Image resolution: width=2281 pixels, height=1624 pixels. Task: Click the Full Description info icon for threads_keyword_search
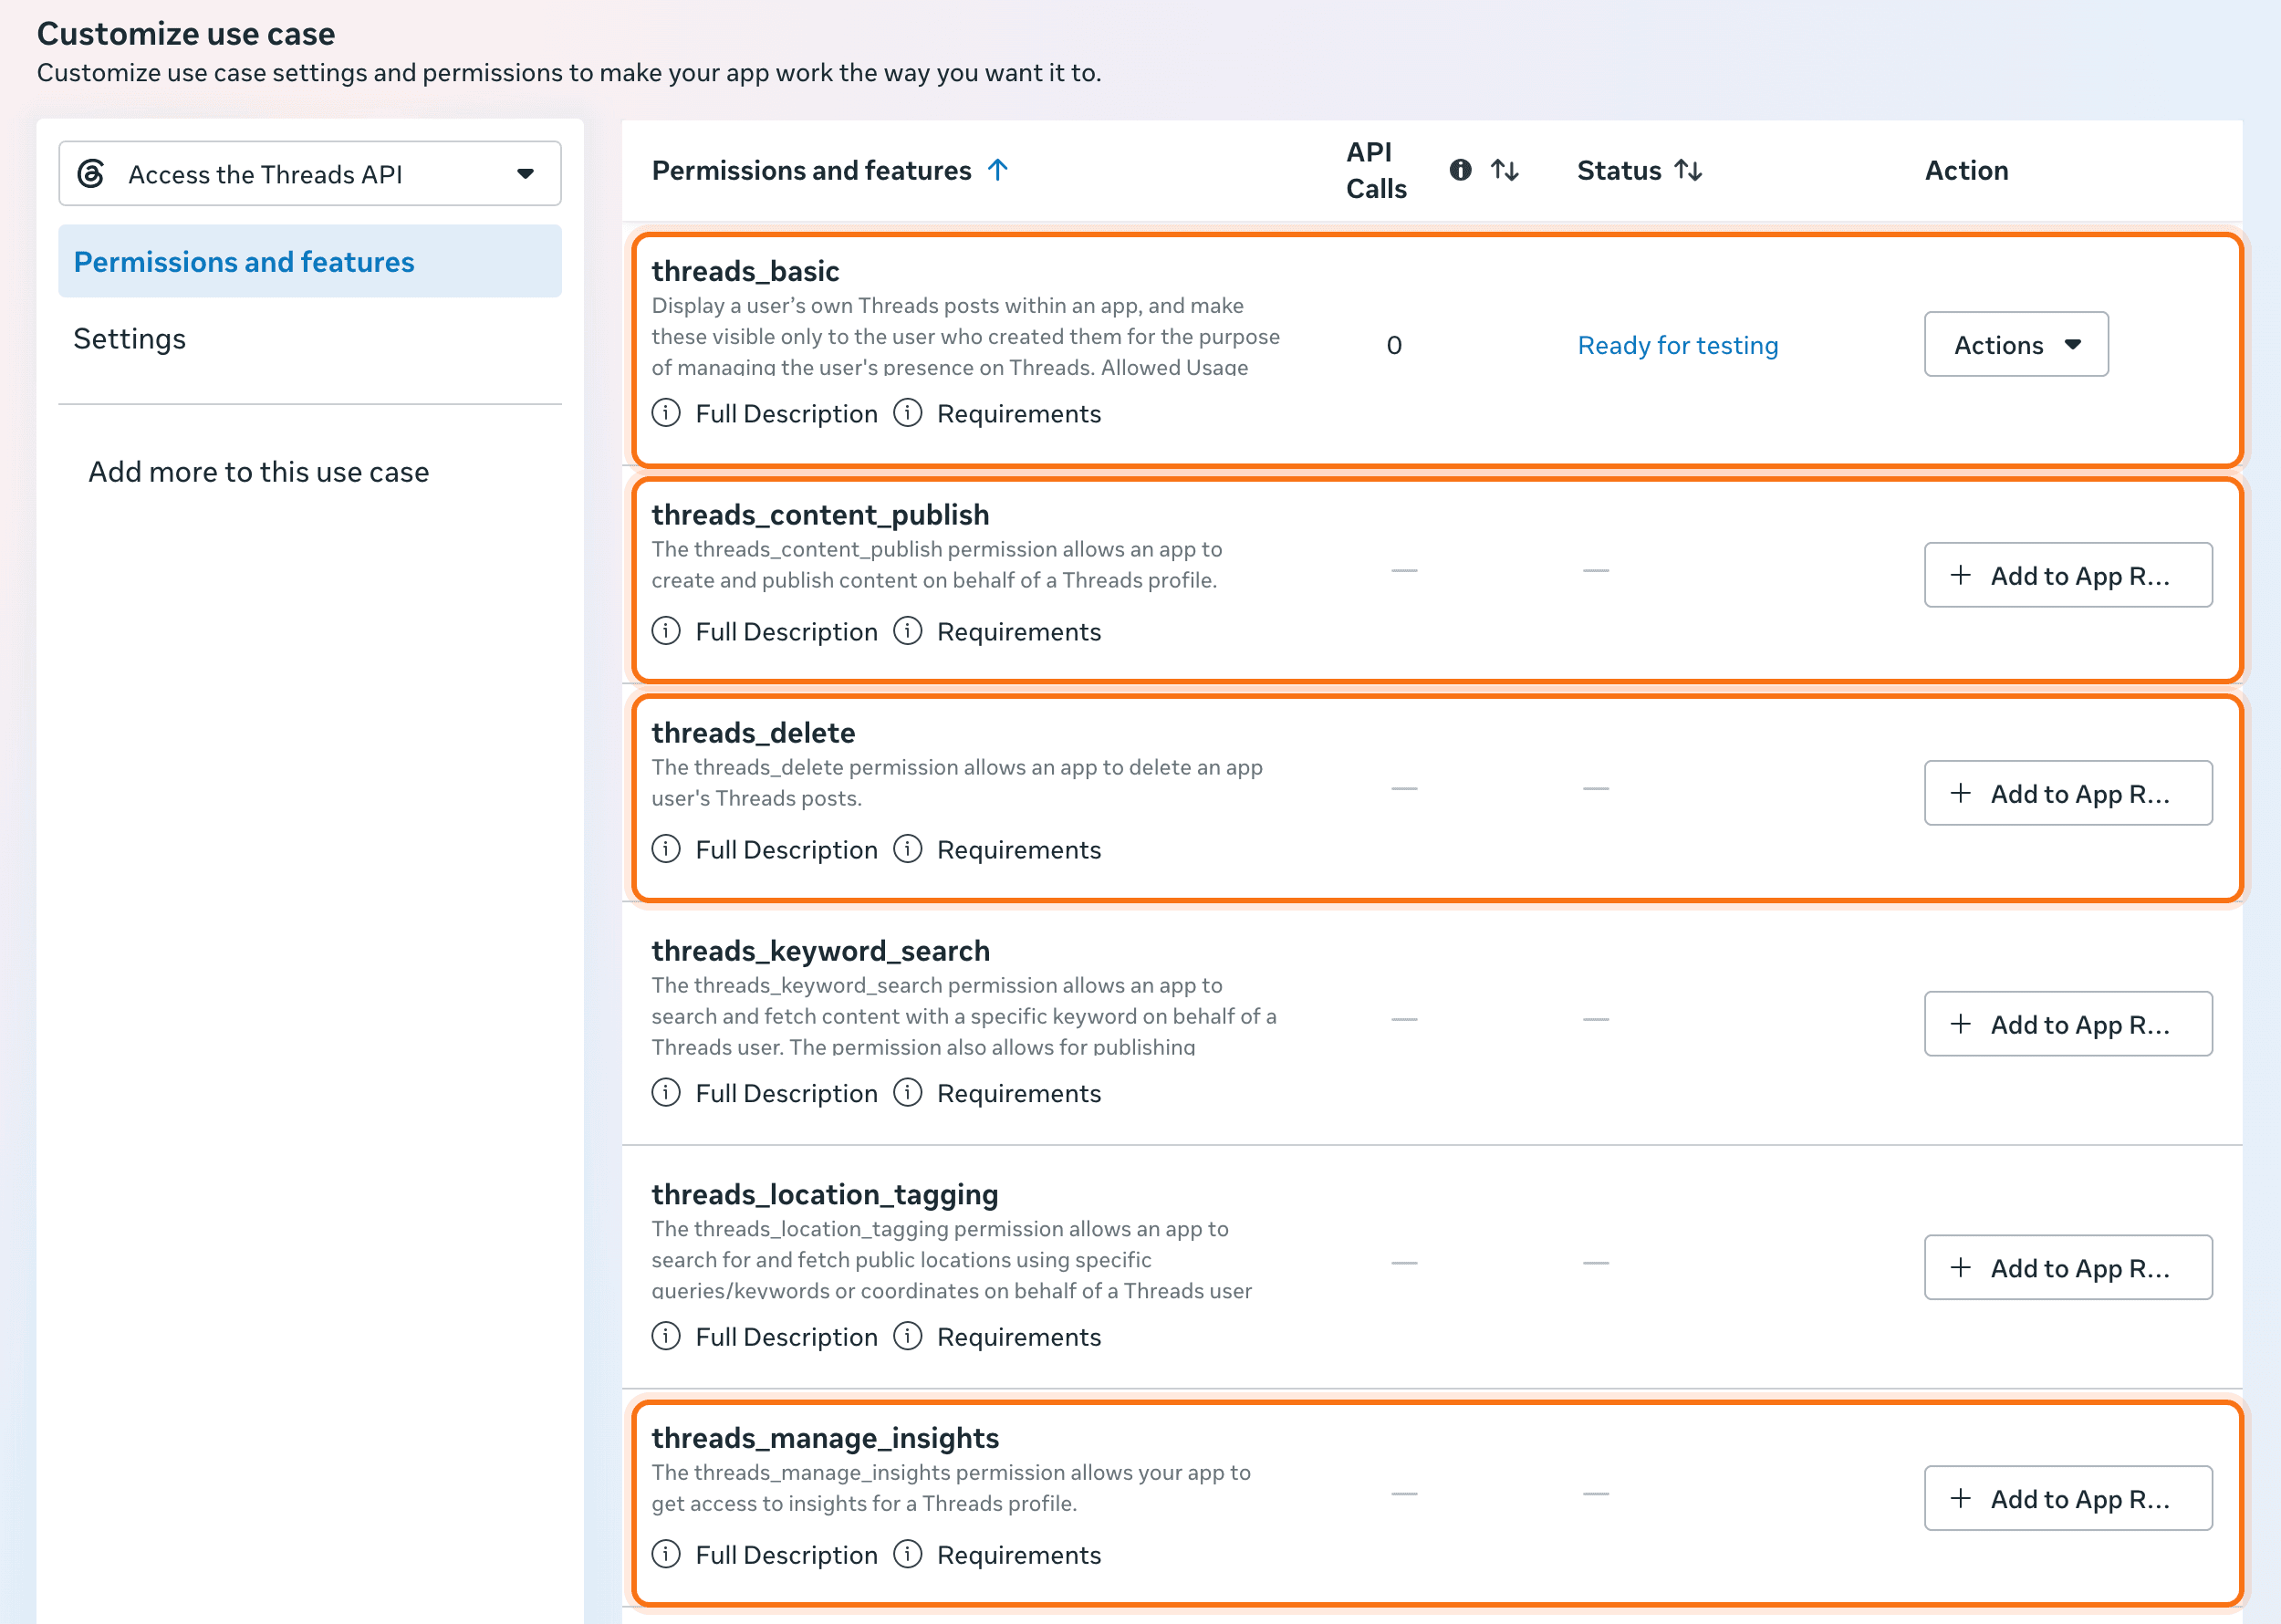(x=666, y=1092)
